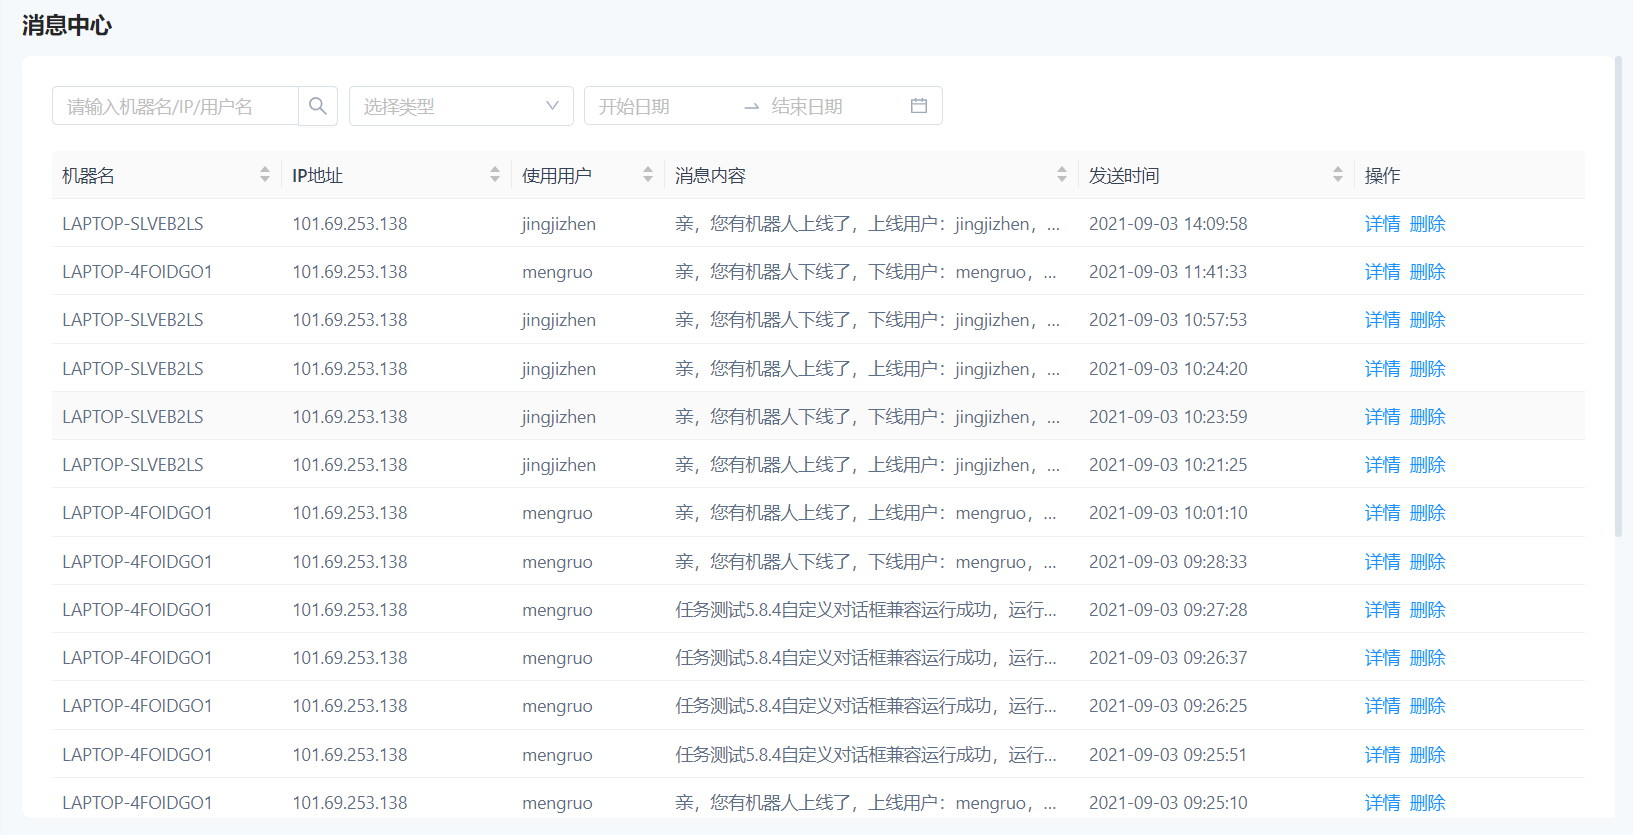This screenshot has height=835, width=1633.
Task: Select the 10:57:53 message content cell
Action: point(866,320)
